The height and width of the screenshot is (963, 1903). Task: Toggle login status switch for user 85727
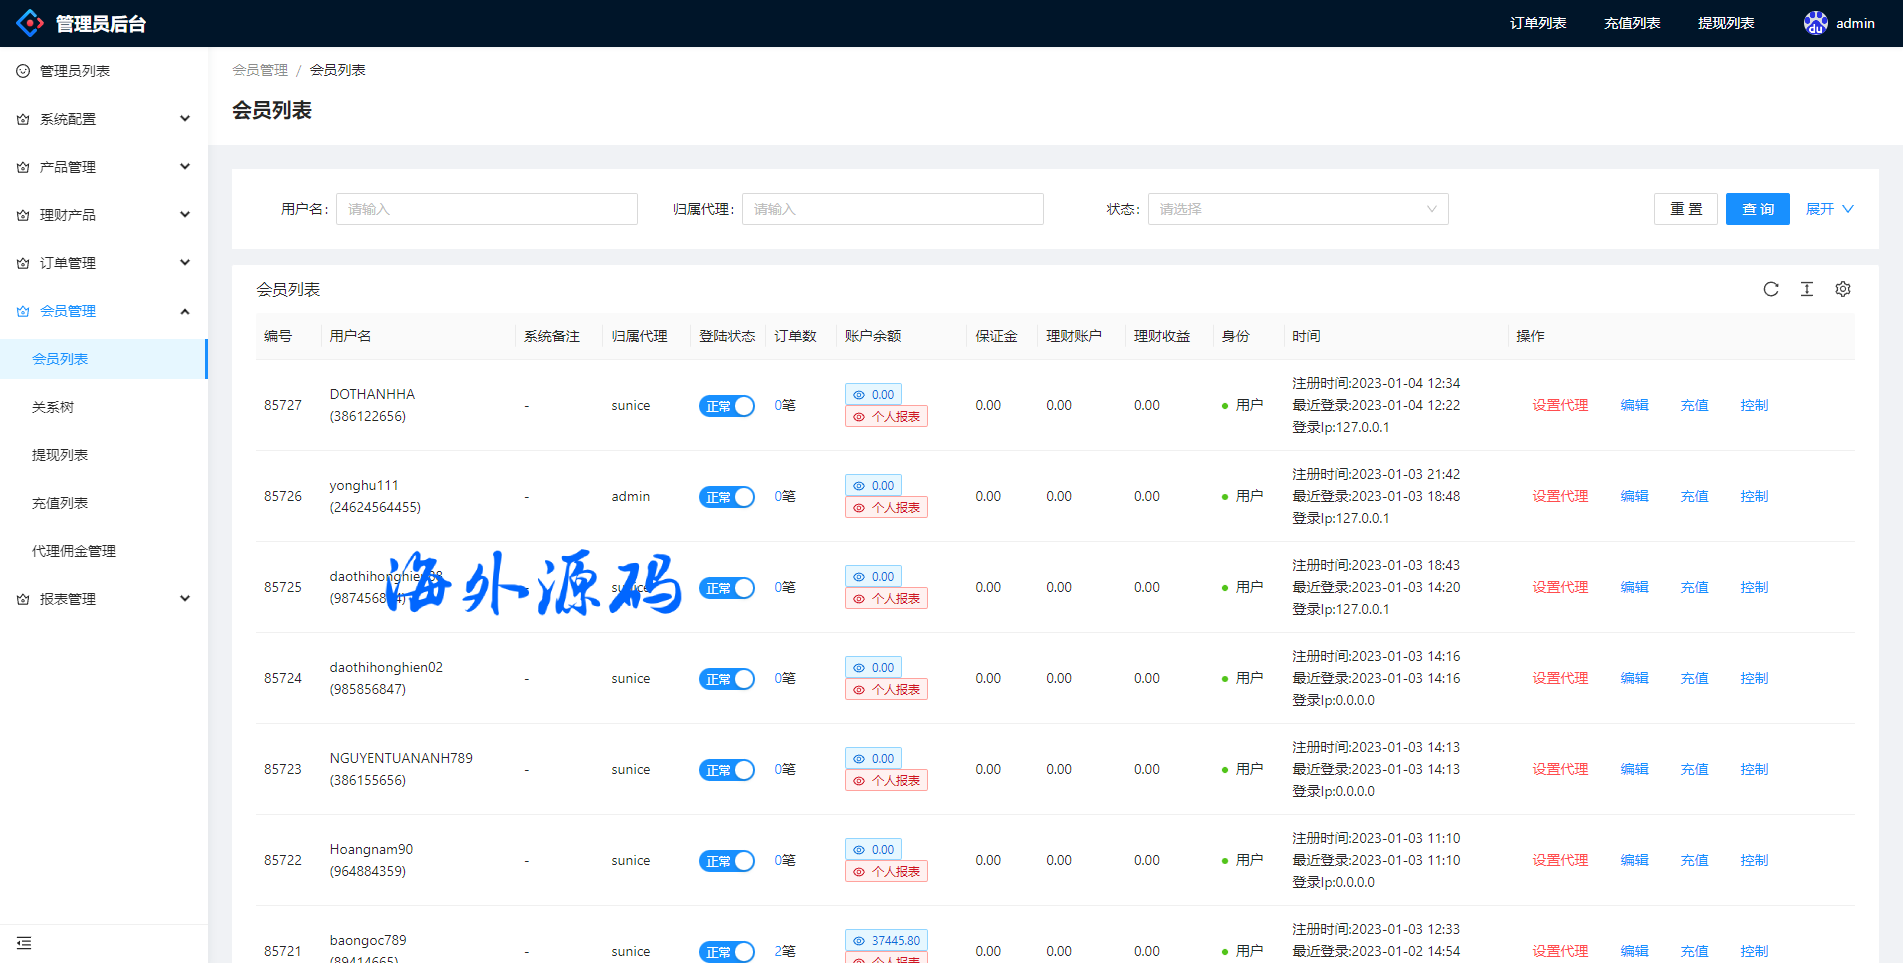click(726, 406)
